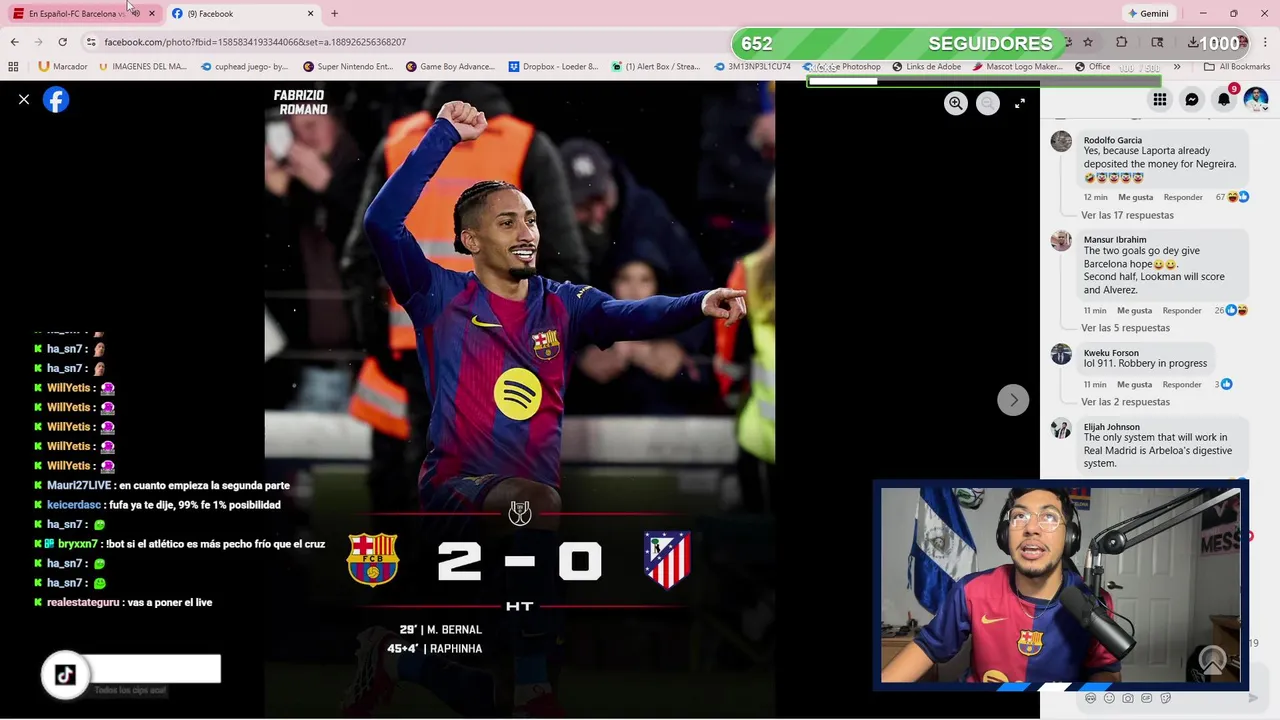View the 3 likes on Kweku Forson's comment
This screenshot has height=720, width=1280.
pyautogui.click(x=1223, y=385)
